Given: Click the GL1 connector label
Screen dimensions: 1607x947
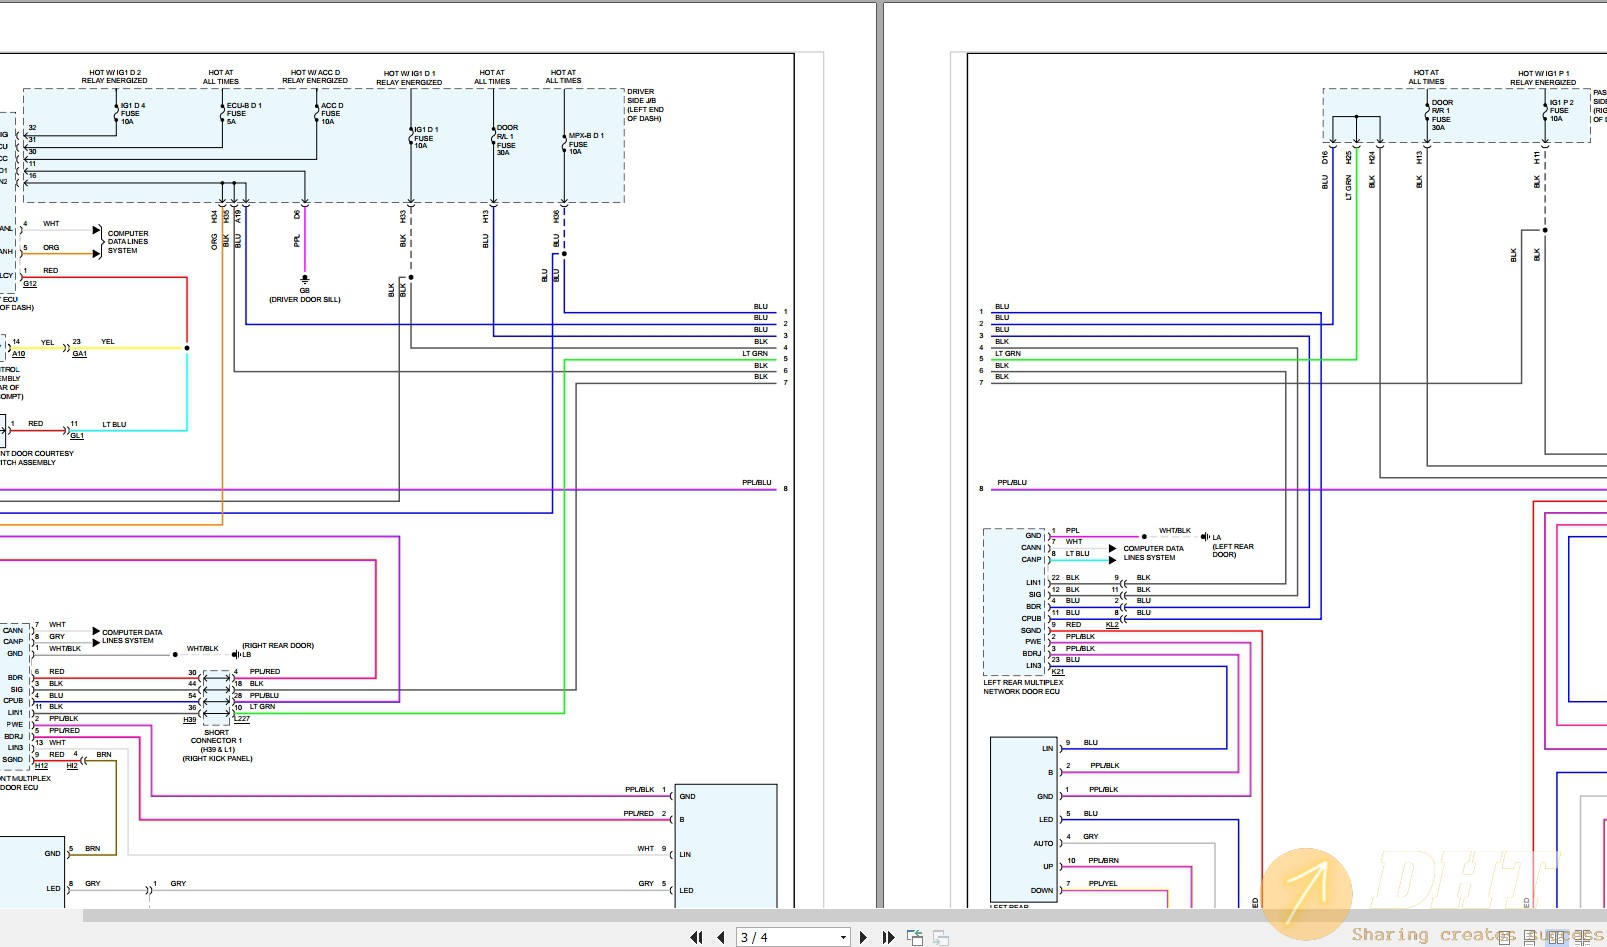Looking at the screenshot, I should click(x=77, y=435).
